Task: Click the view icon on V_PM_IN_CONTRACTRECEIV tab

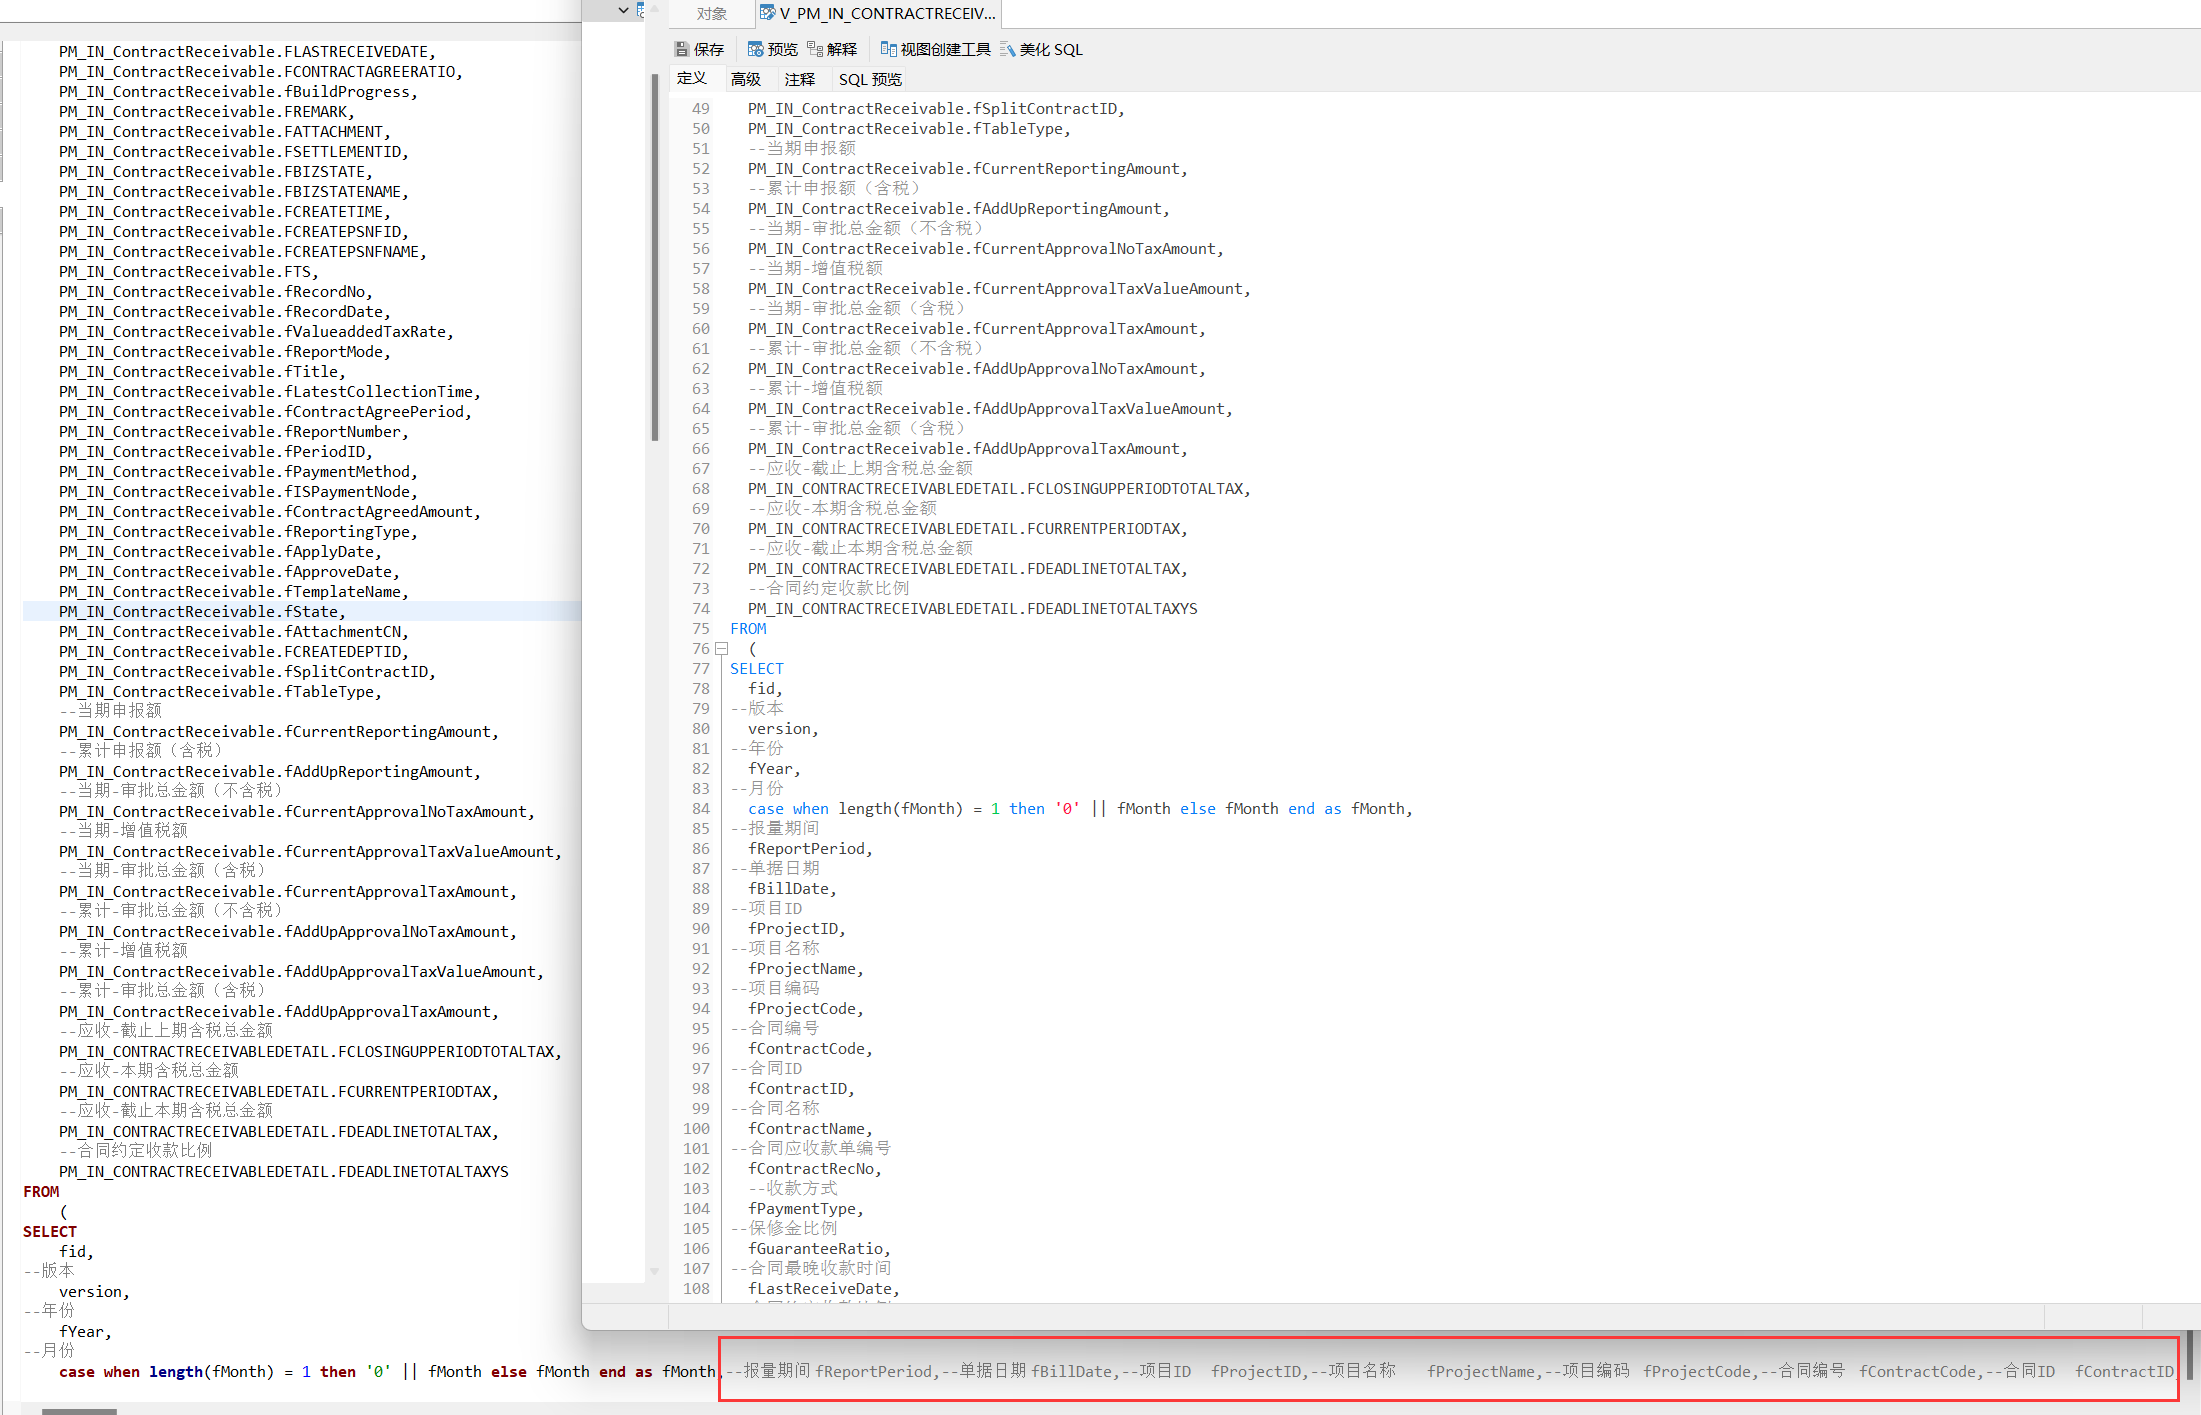Action: [768, 13]
